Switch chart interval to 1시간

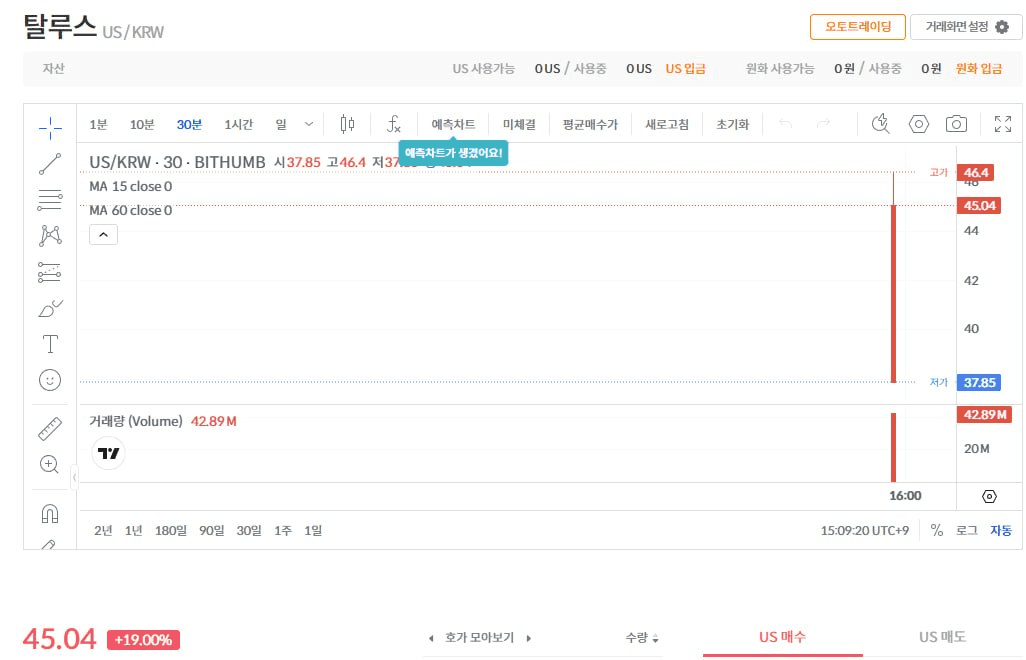(238, 124)
